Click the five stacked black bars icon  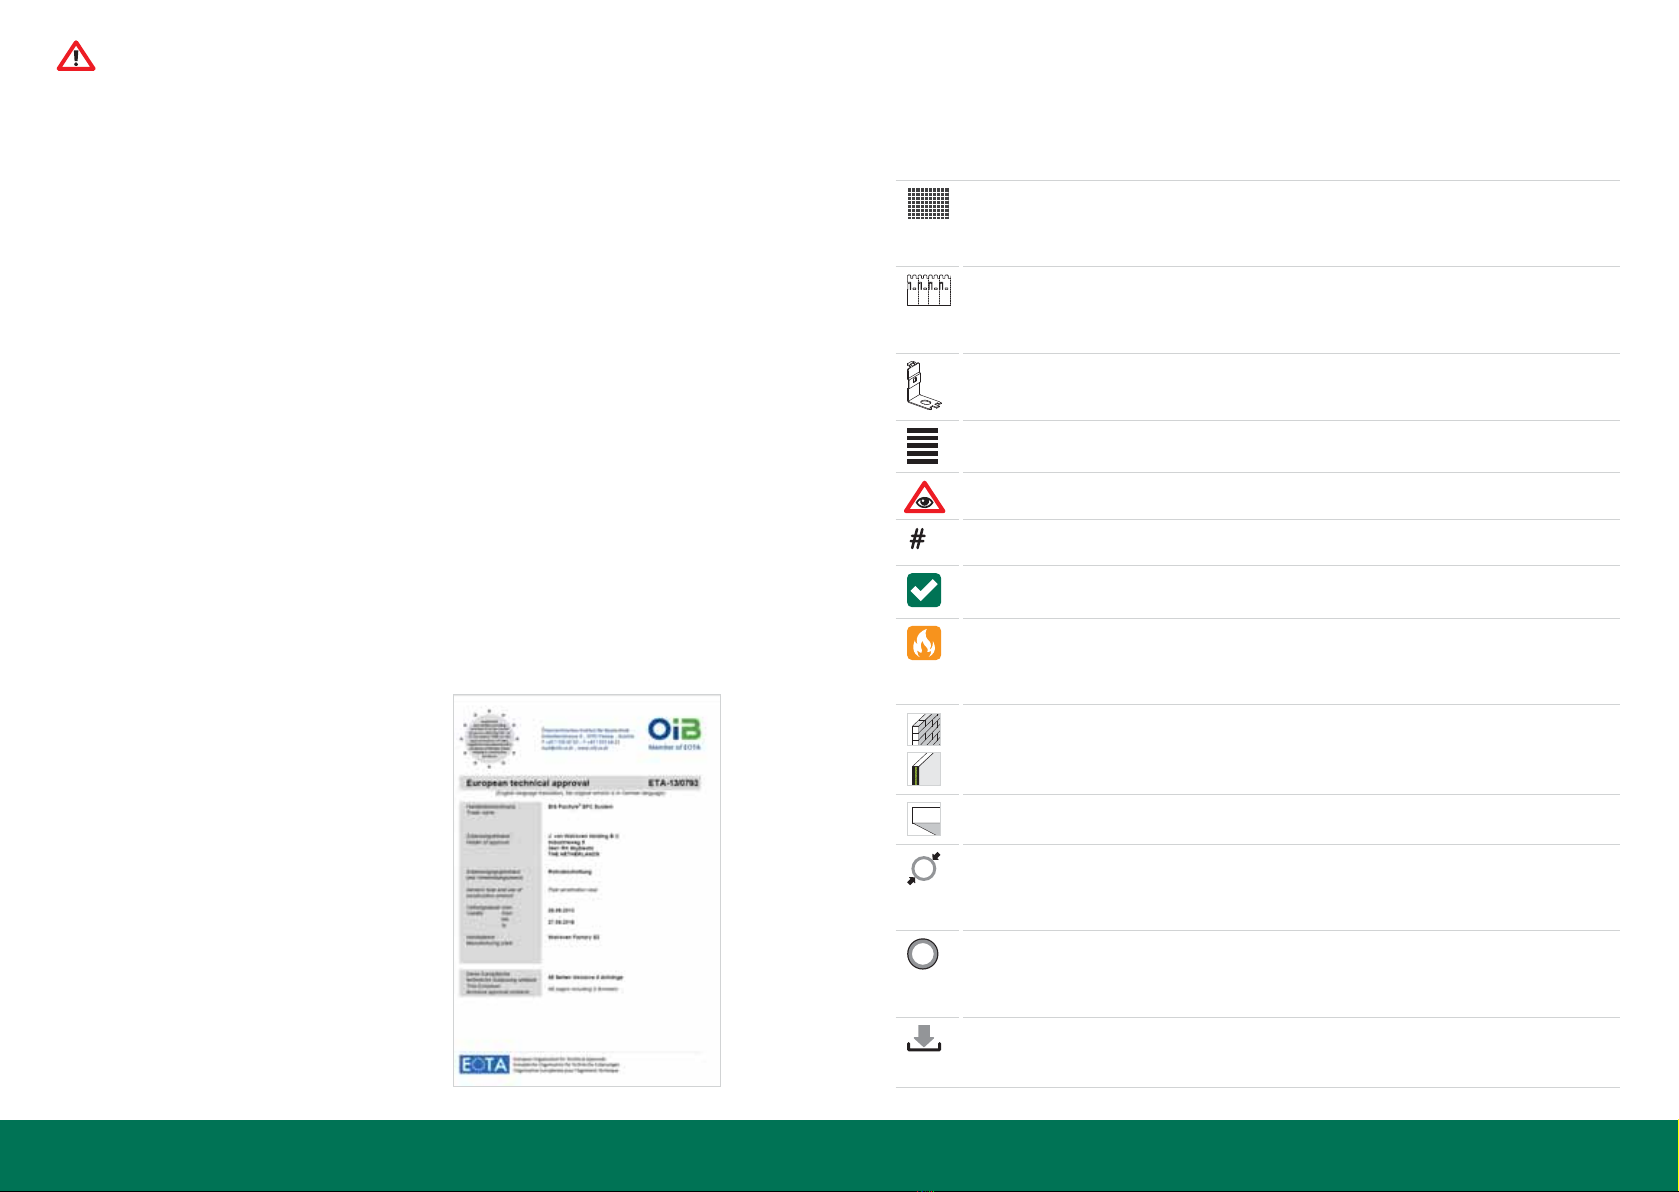[922, 446]
